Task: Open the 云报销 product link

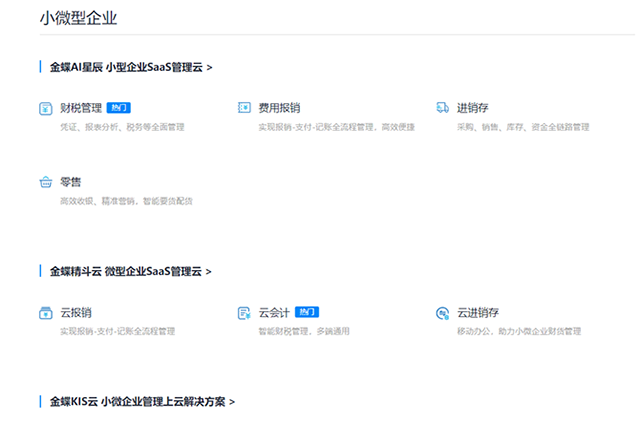Action: tap(76, 312)
